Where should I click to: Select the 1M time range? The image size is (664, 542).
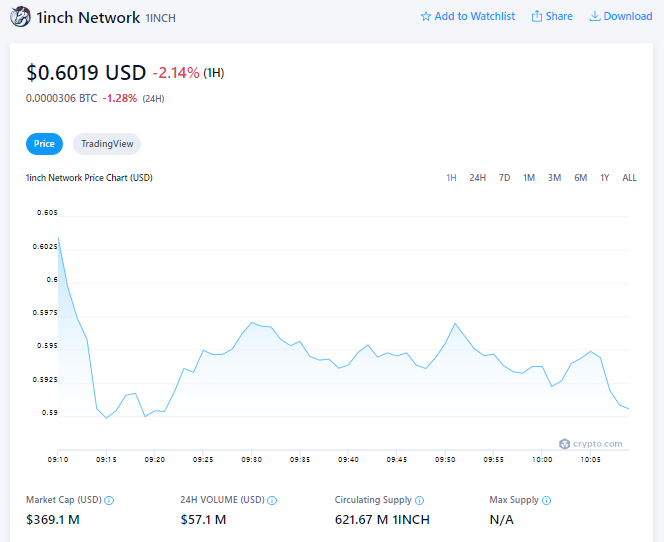(529, 178)
